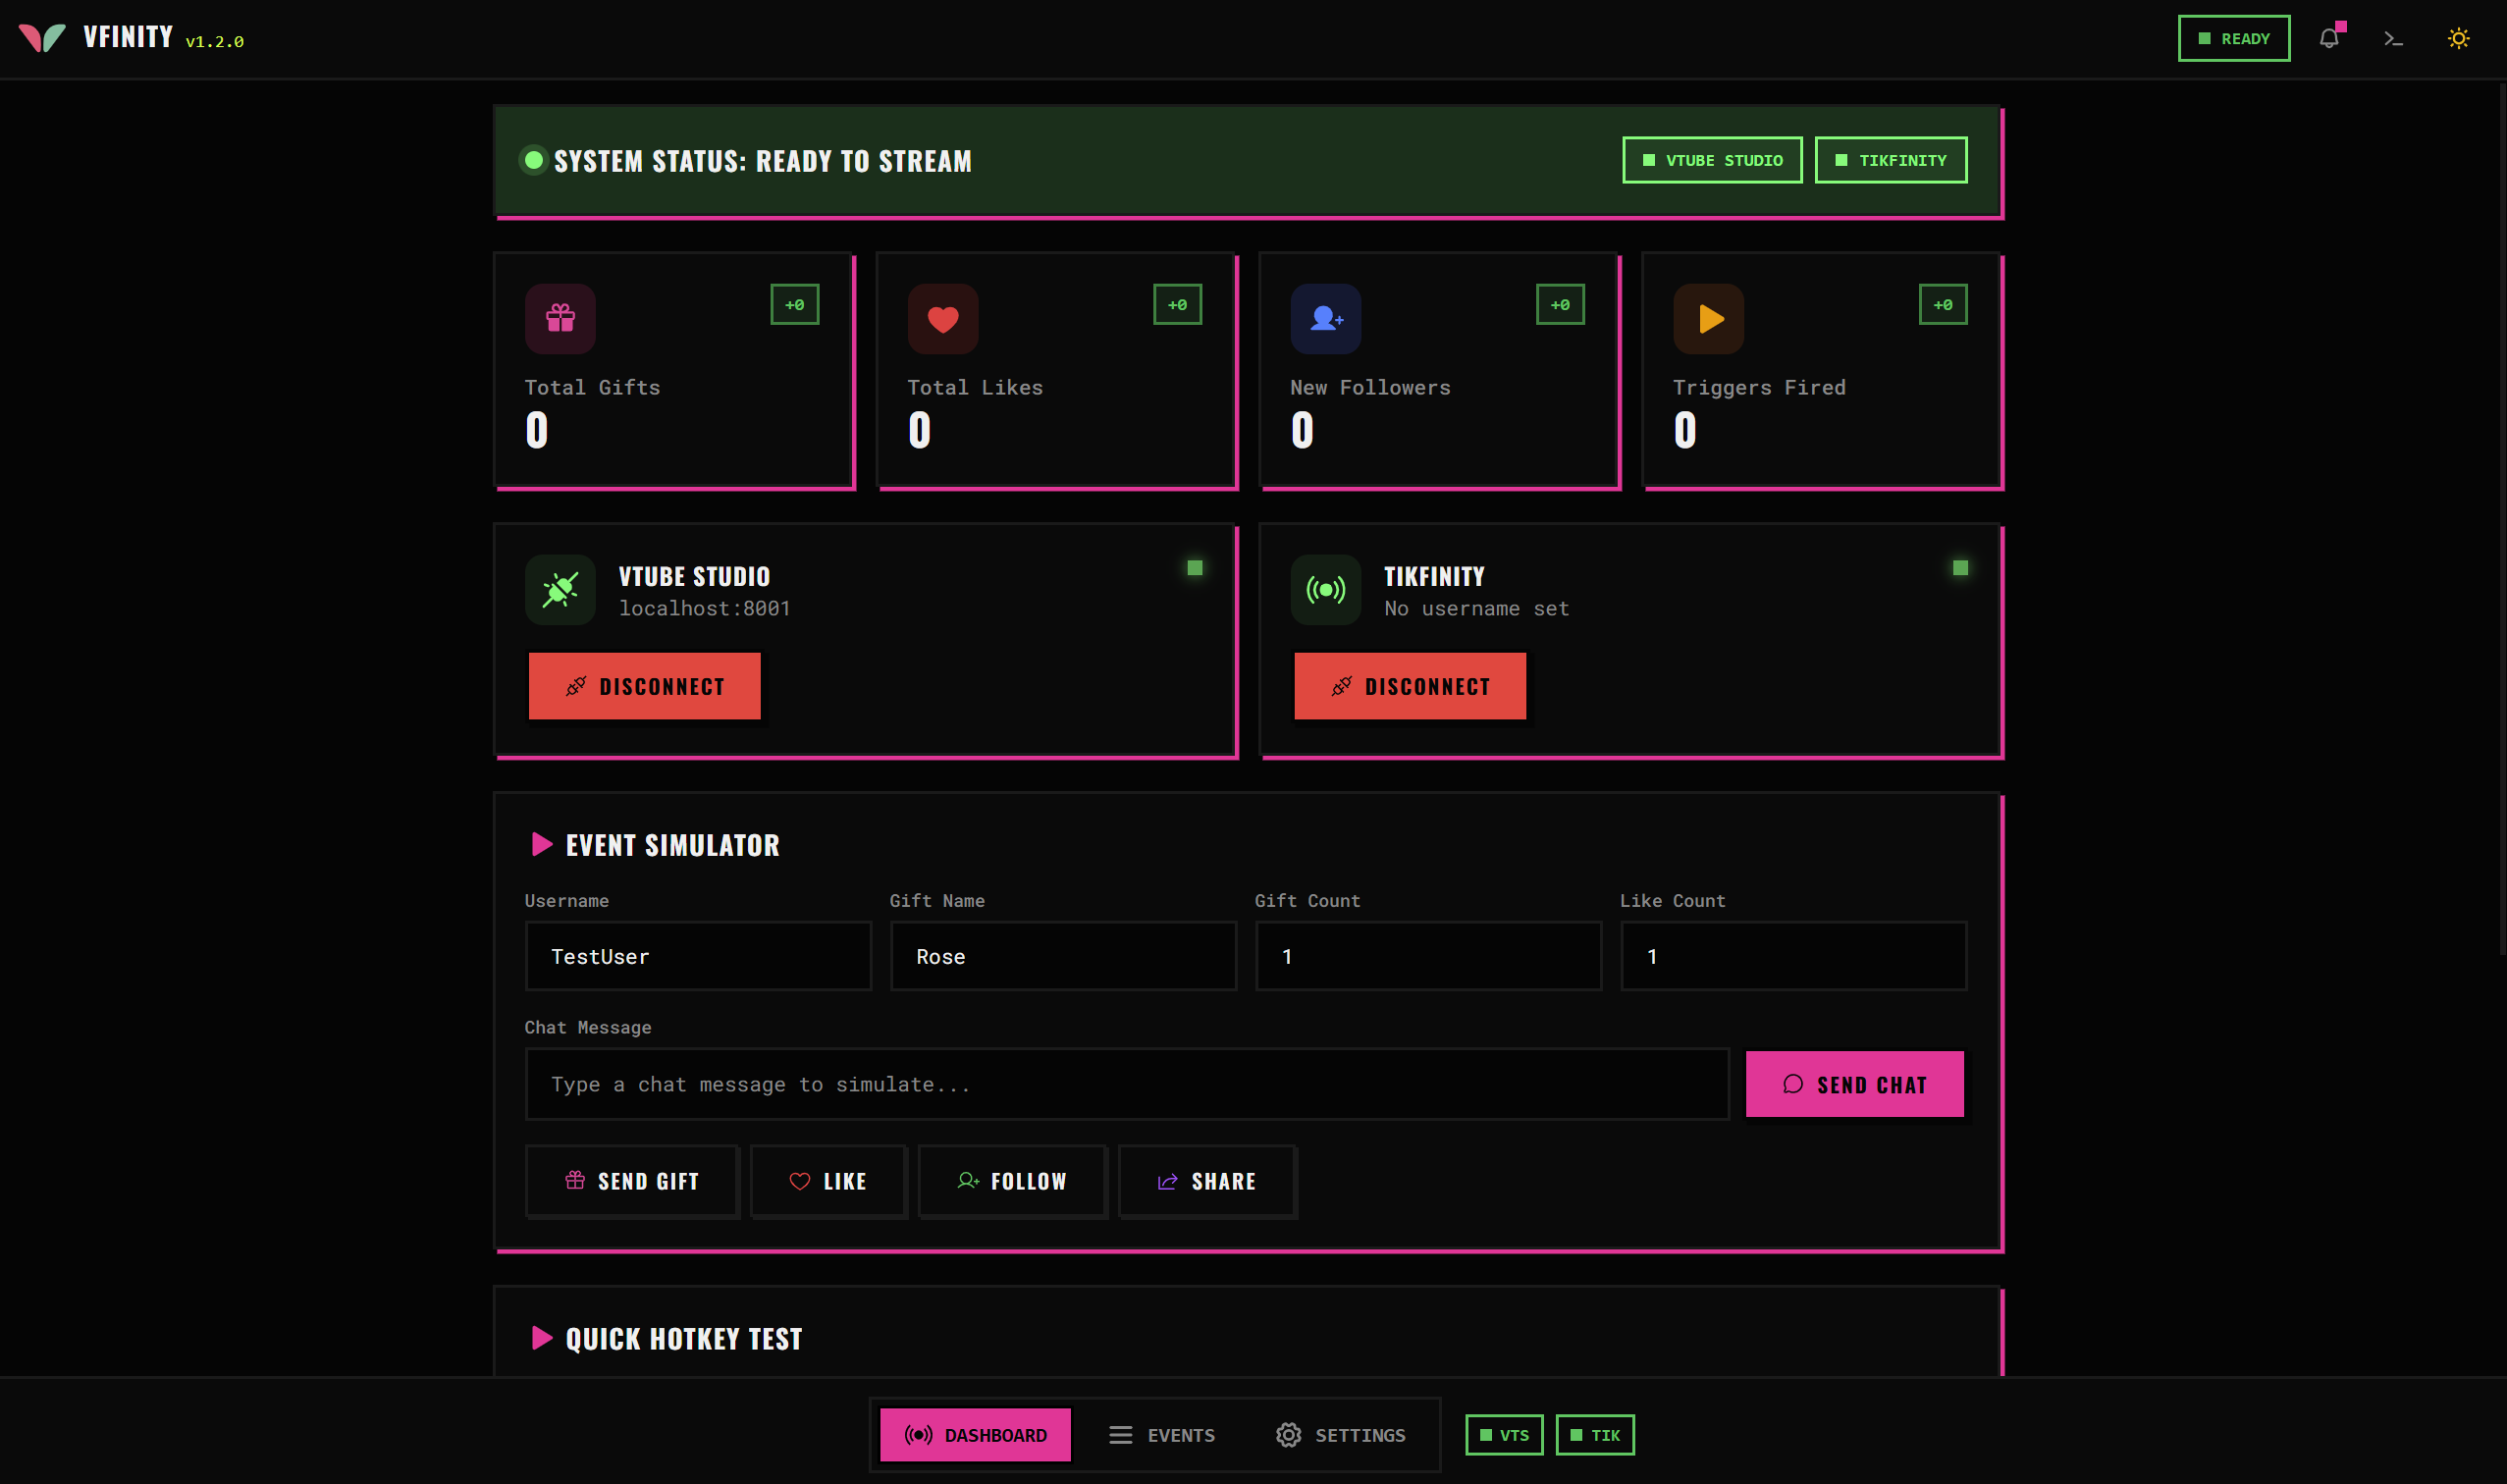Image resolution: width=2507 pixels, height=1484 pixels.
Task: Open the notifications bell
Action: pyautogui.click(x=2329, y=38)
